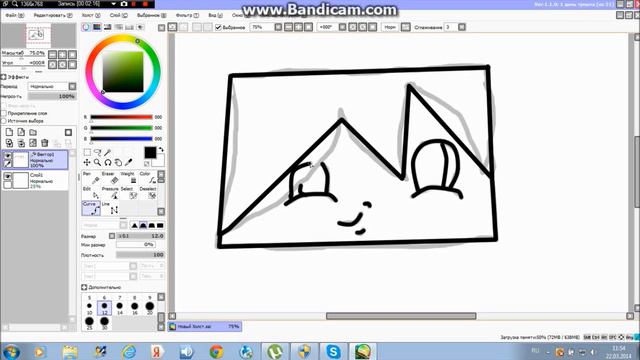Viewport: 640px width, 360px height.
Task: Select the Pressure tool
Action: 110,193
